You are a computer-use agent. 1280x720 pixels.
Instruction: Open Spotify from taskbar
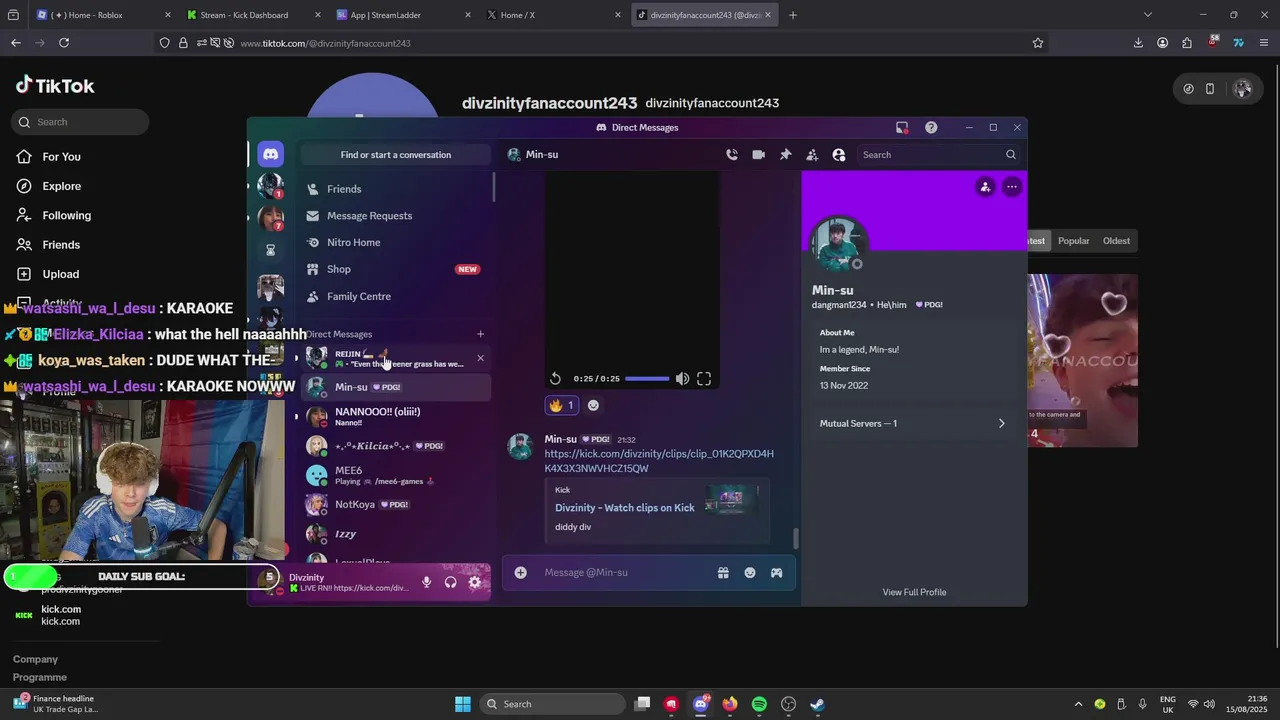tap(759, 704)
